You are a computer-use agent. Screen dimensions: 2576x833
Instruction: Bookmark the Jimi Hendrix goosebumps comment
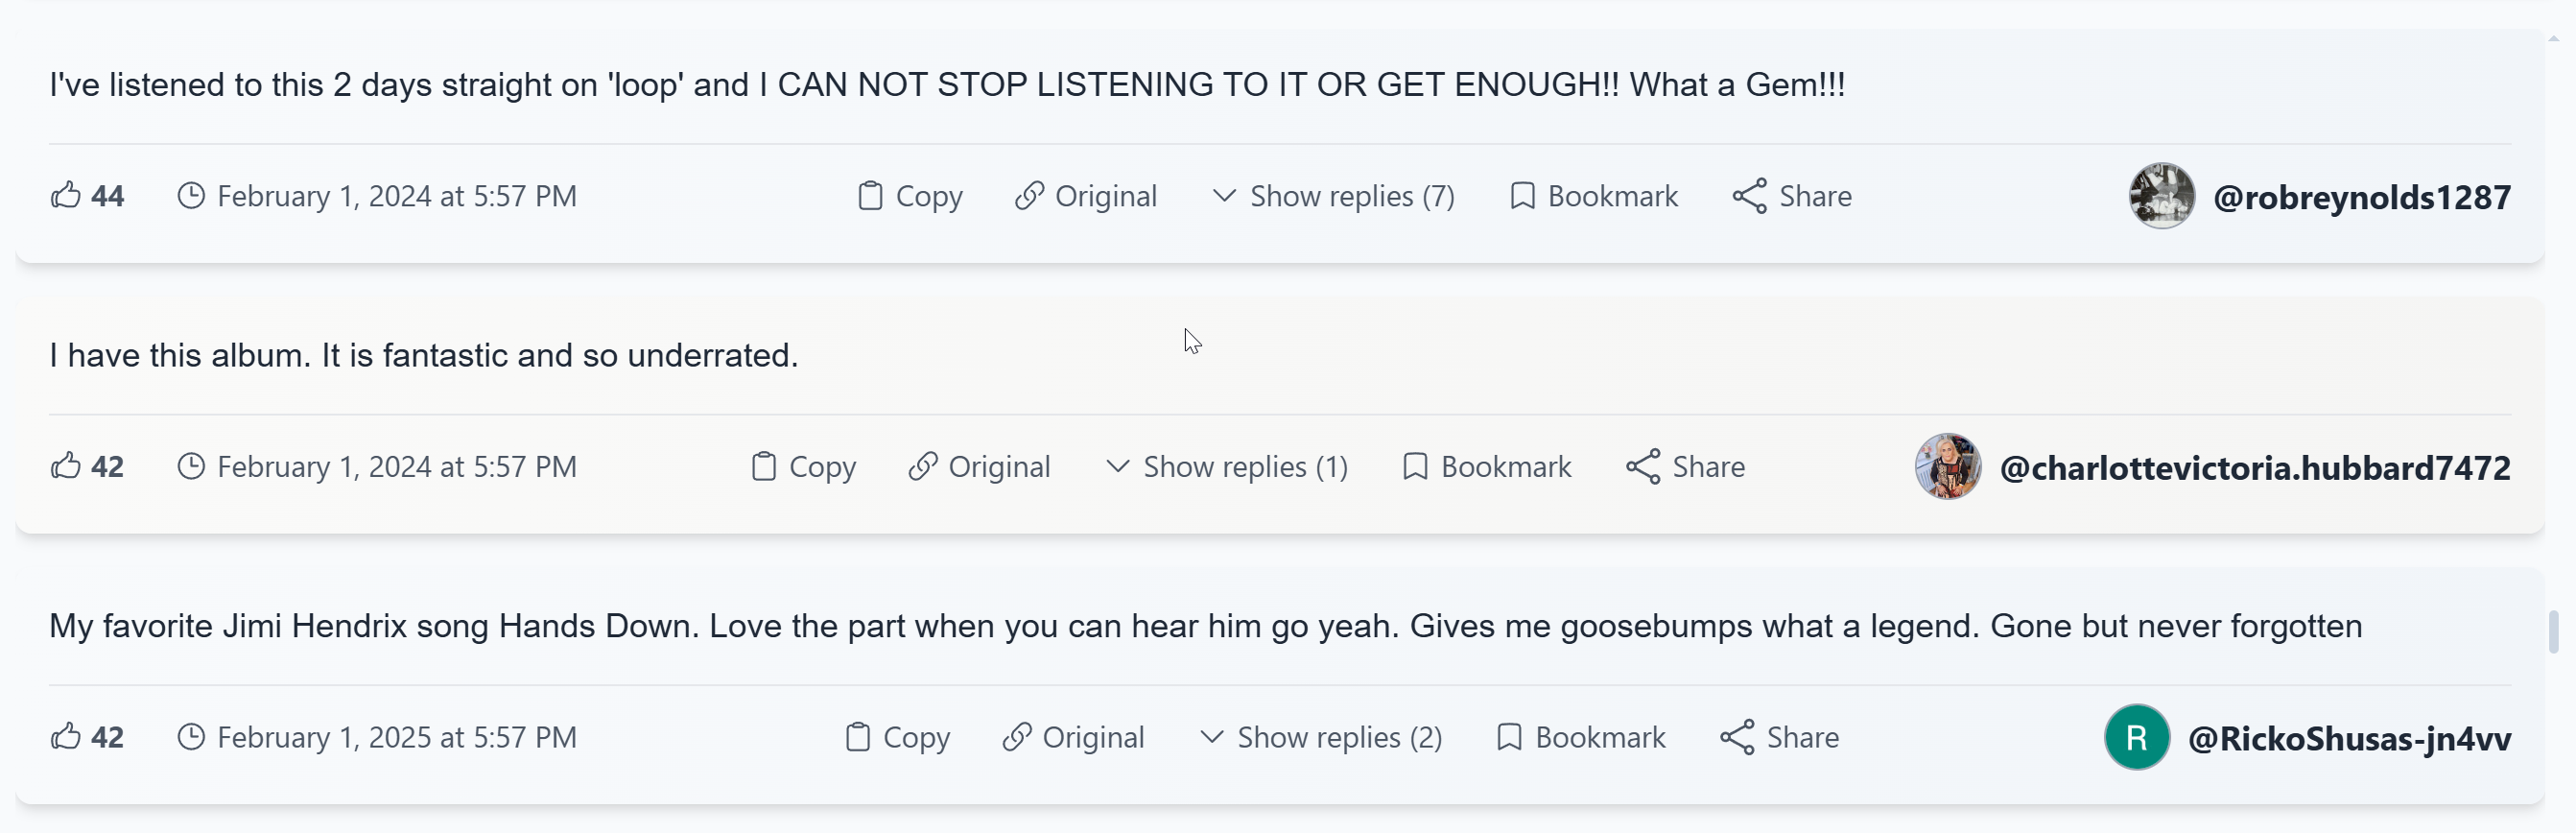click(1581, 737)
